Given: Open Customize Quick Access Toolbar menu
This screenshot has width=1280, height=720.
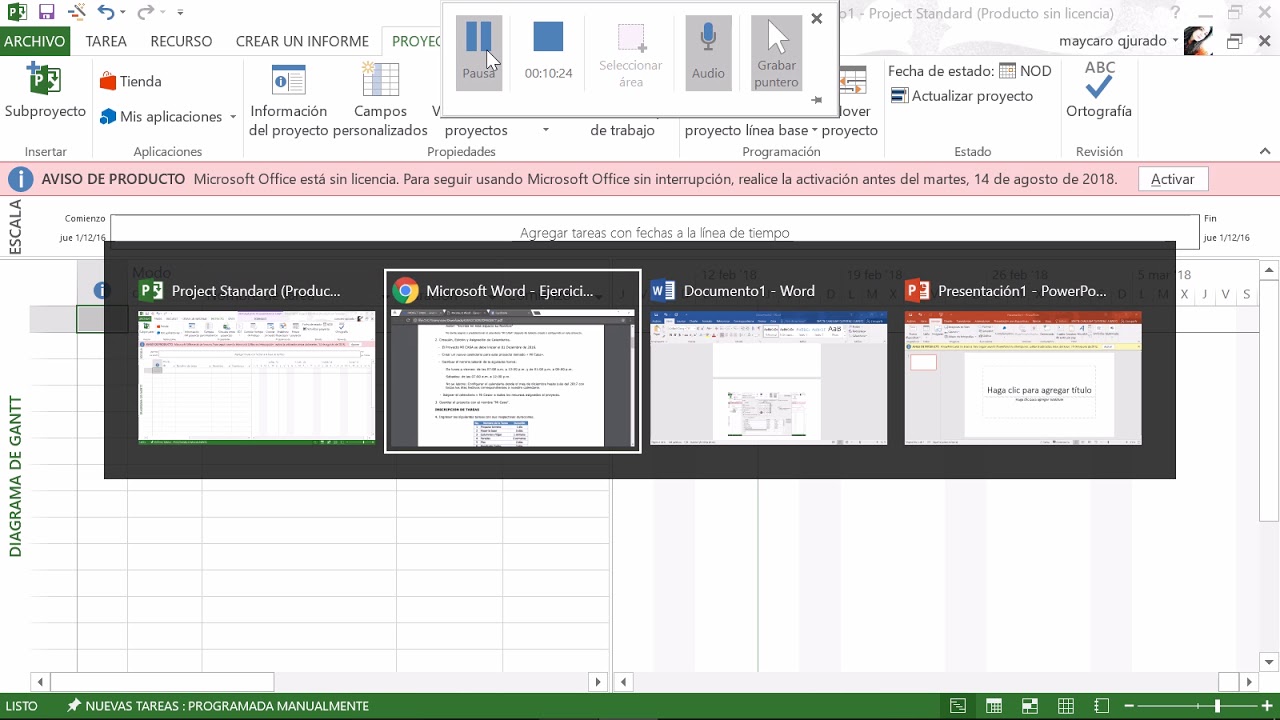Looking at the screenshot, I should [x=180, y=13].
